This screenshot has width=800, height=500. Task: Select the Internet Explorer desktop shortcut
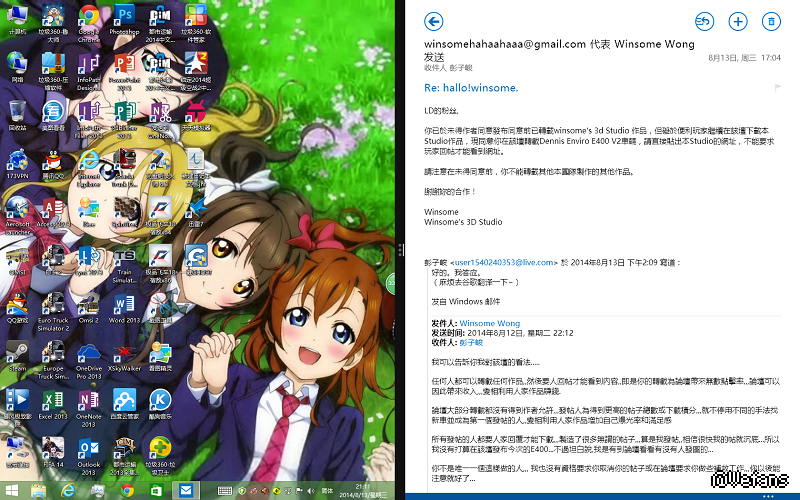coord(88,167)
